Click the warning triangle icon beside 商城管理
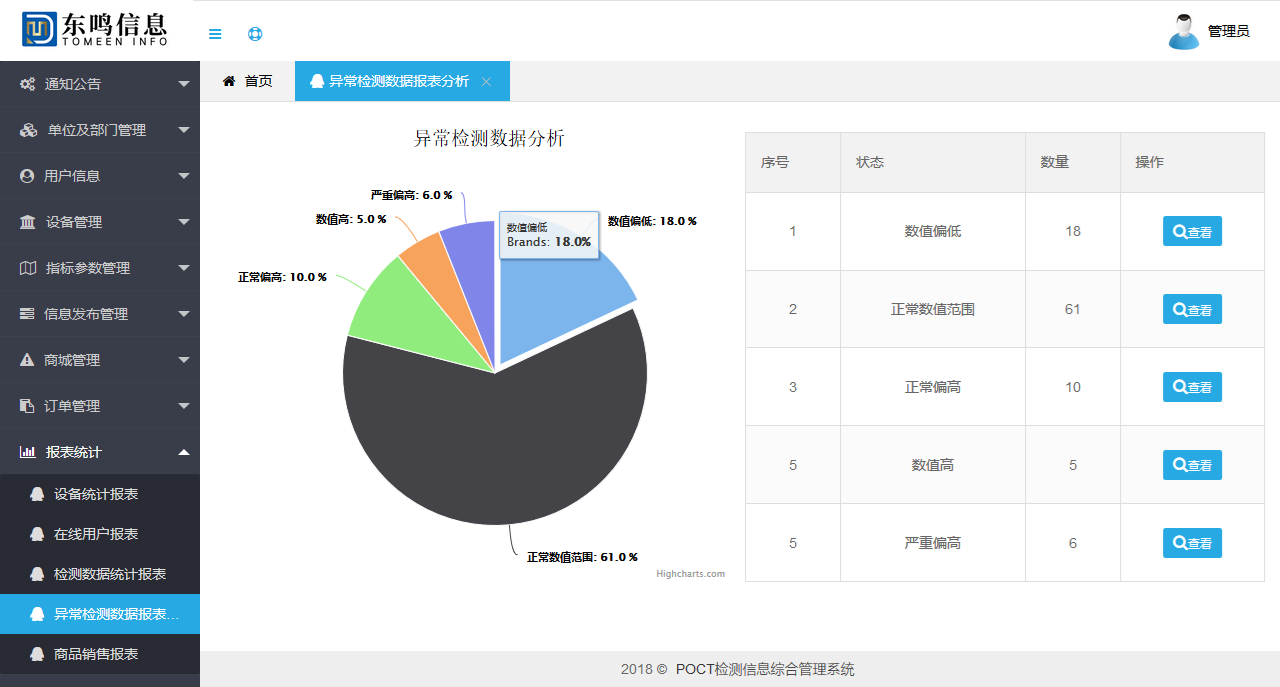Viewport: 1280px width, 687px height. [x=28, y=360]
